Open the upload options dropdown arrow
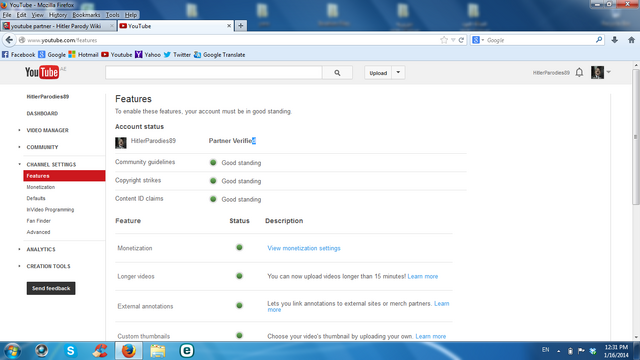 tap(398, 73)
